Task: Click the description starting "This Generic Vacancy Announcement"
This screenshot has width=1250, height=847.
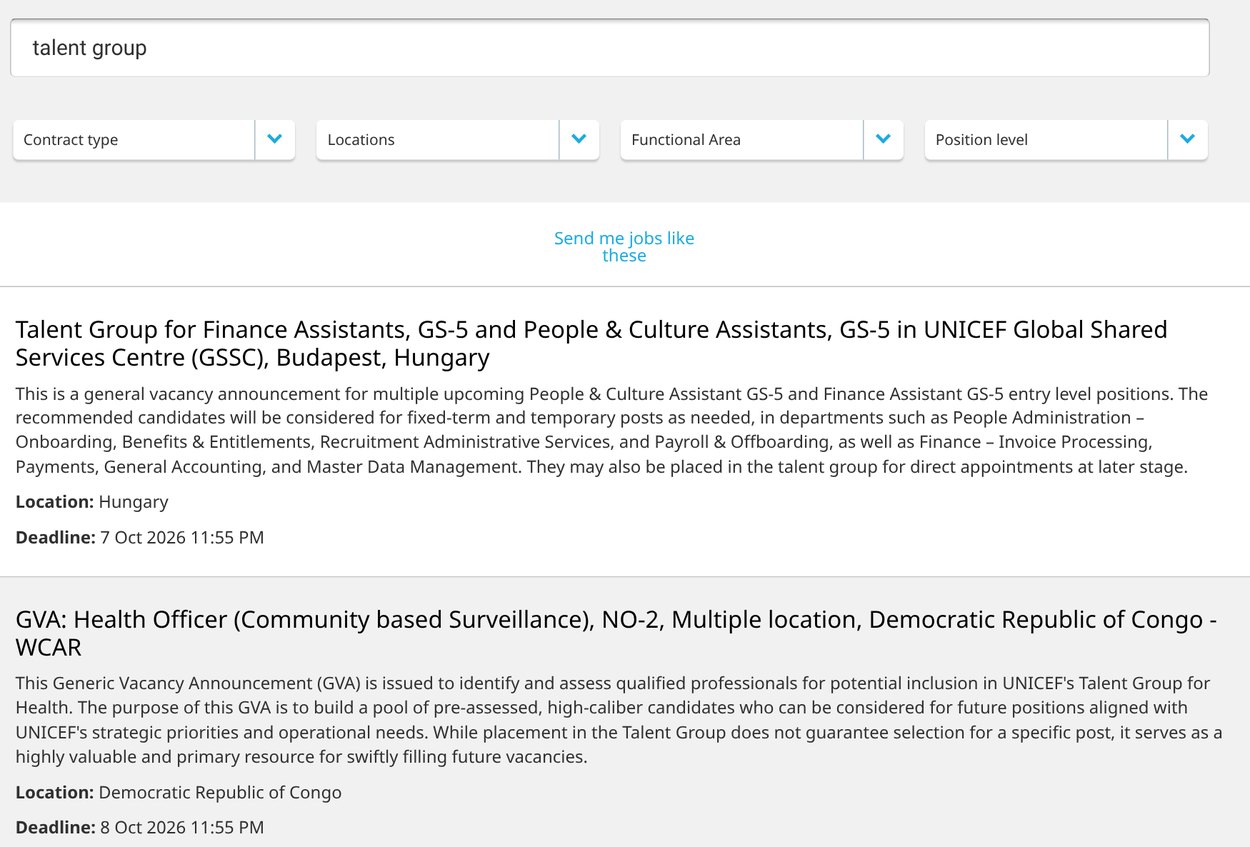Action: [619, 720]
